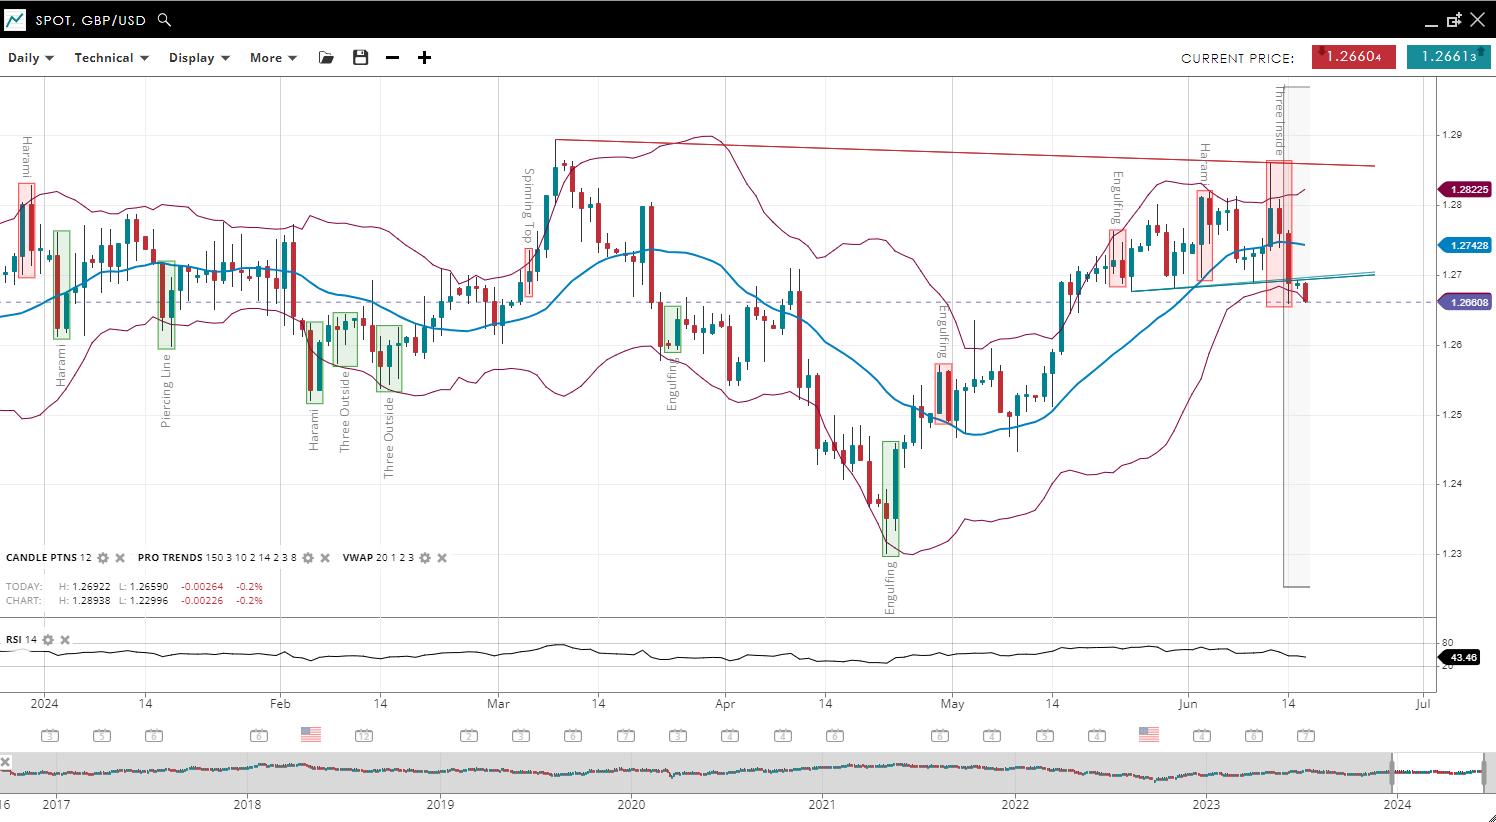The height and width of the screenshot is (822, 1496).
Task: Click the open folder chart icon
Action: point(326,58)
